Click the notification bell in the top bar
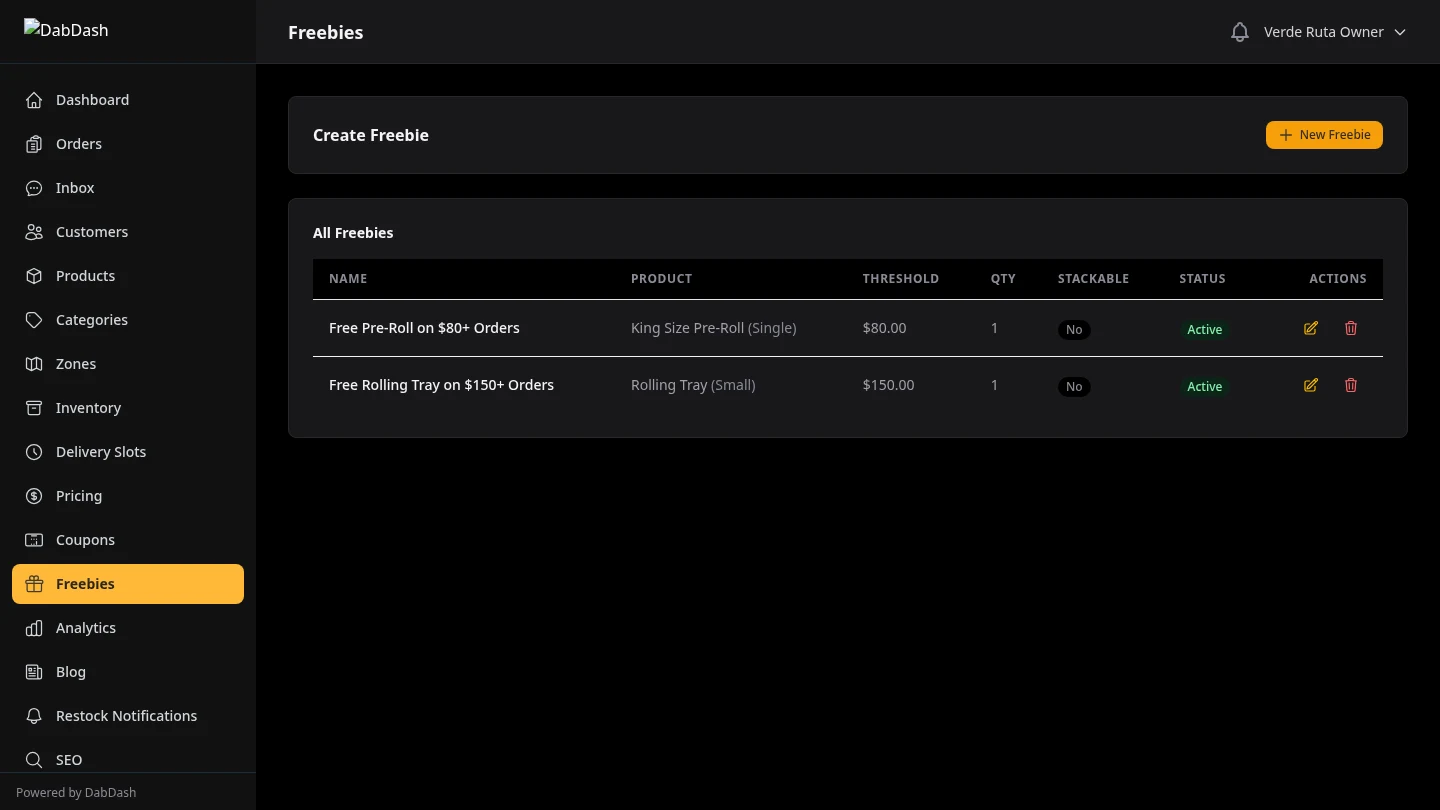Screen dimensions: 1440x810 click(1239, 31)
